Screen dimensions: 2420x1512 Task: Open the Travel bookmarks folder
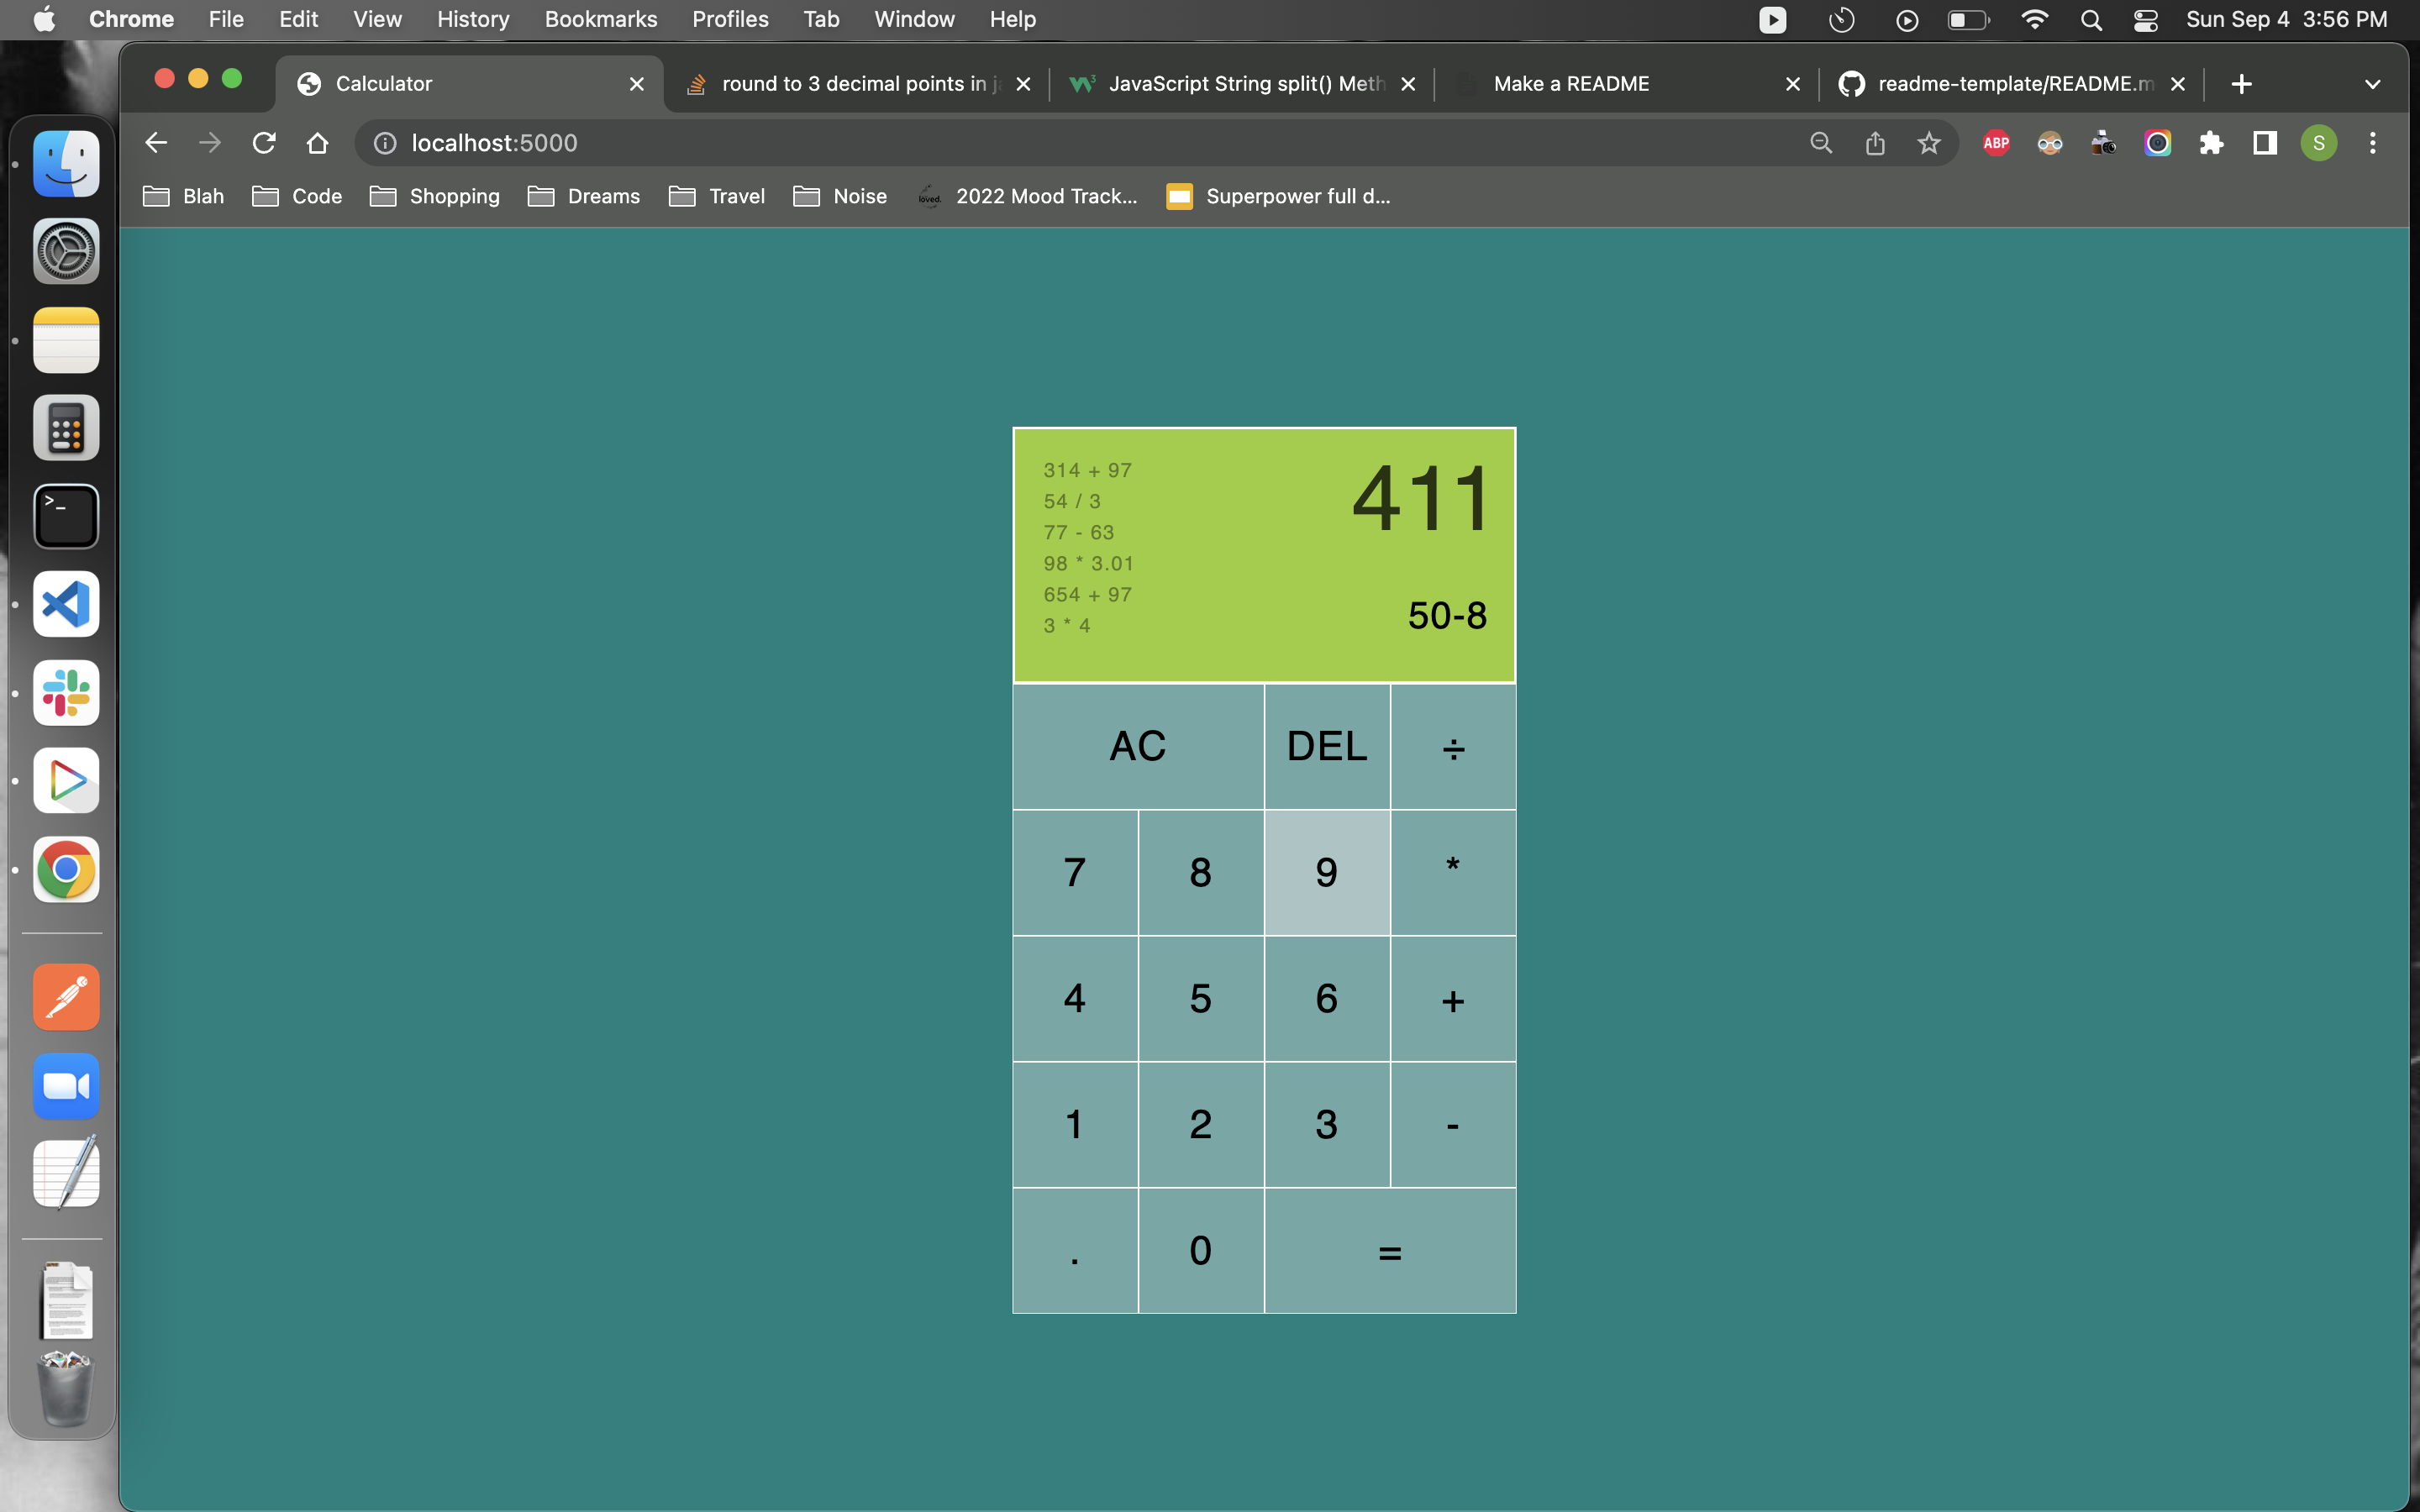click(x=717, y=196)
